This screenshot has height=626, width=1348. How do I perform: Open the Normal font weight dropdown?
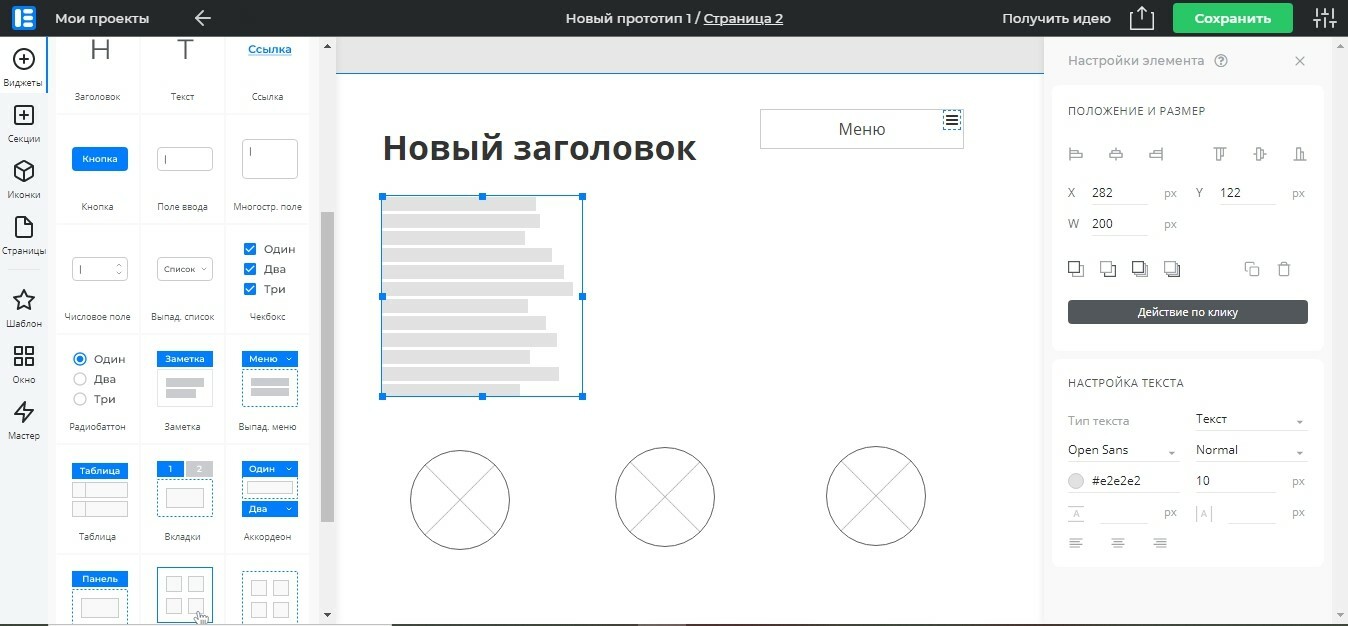(1251, 451)
